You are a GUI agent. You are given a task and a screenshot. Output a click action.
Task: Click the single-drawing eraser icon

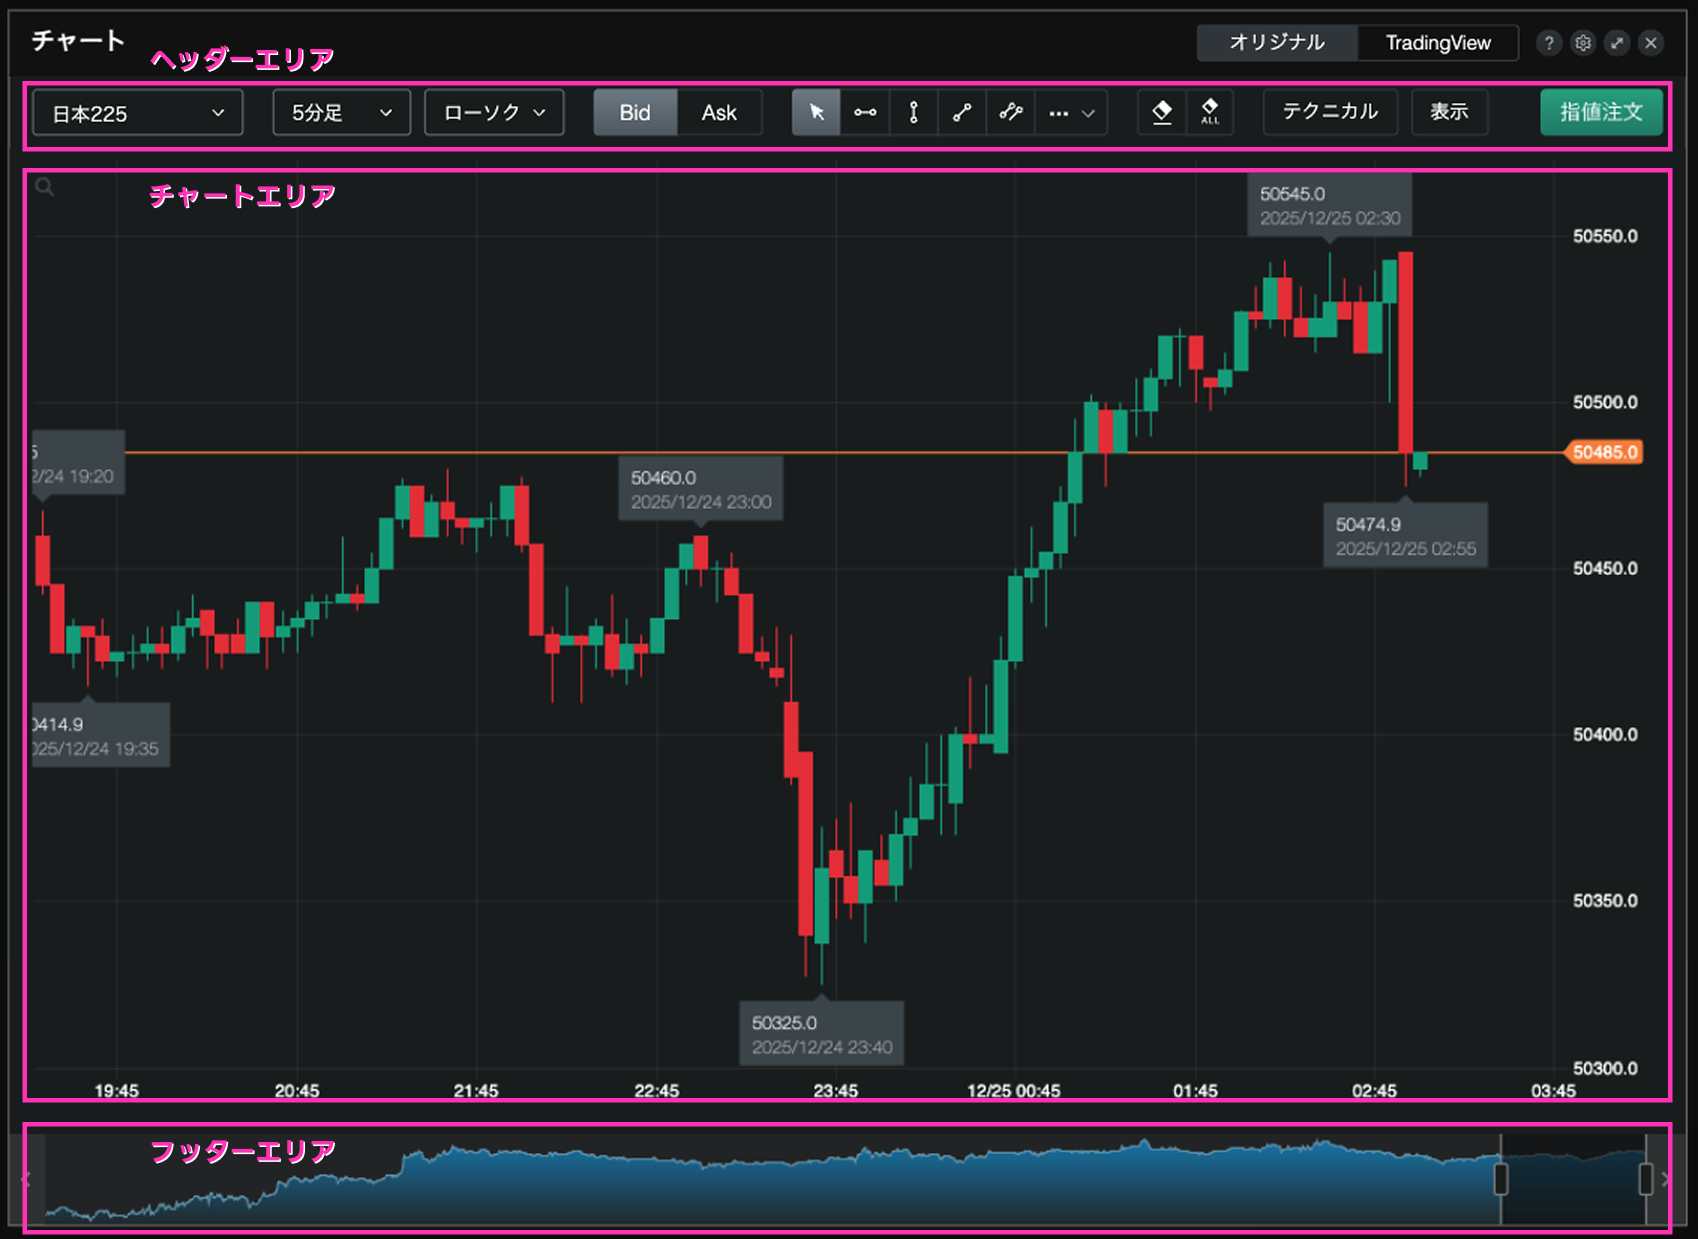click(x=1162, y=112)
